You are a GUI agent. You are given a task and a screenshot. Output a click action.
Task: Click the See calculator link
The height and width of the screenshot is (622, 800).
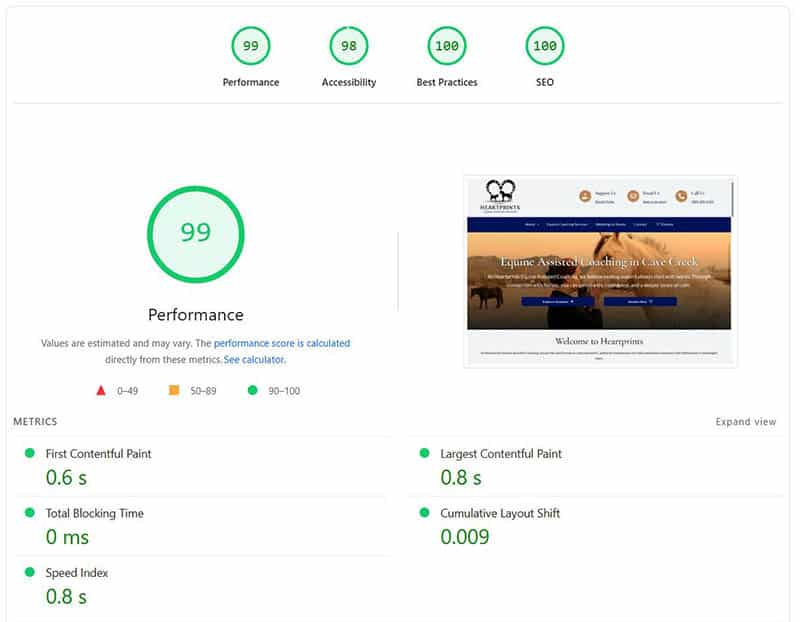tap(253, 358)
